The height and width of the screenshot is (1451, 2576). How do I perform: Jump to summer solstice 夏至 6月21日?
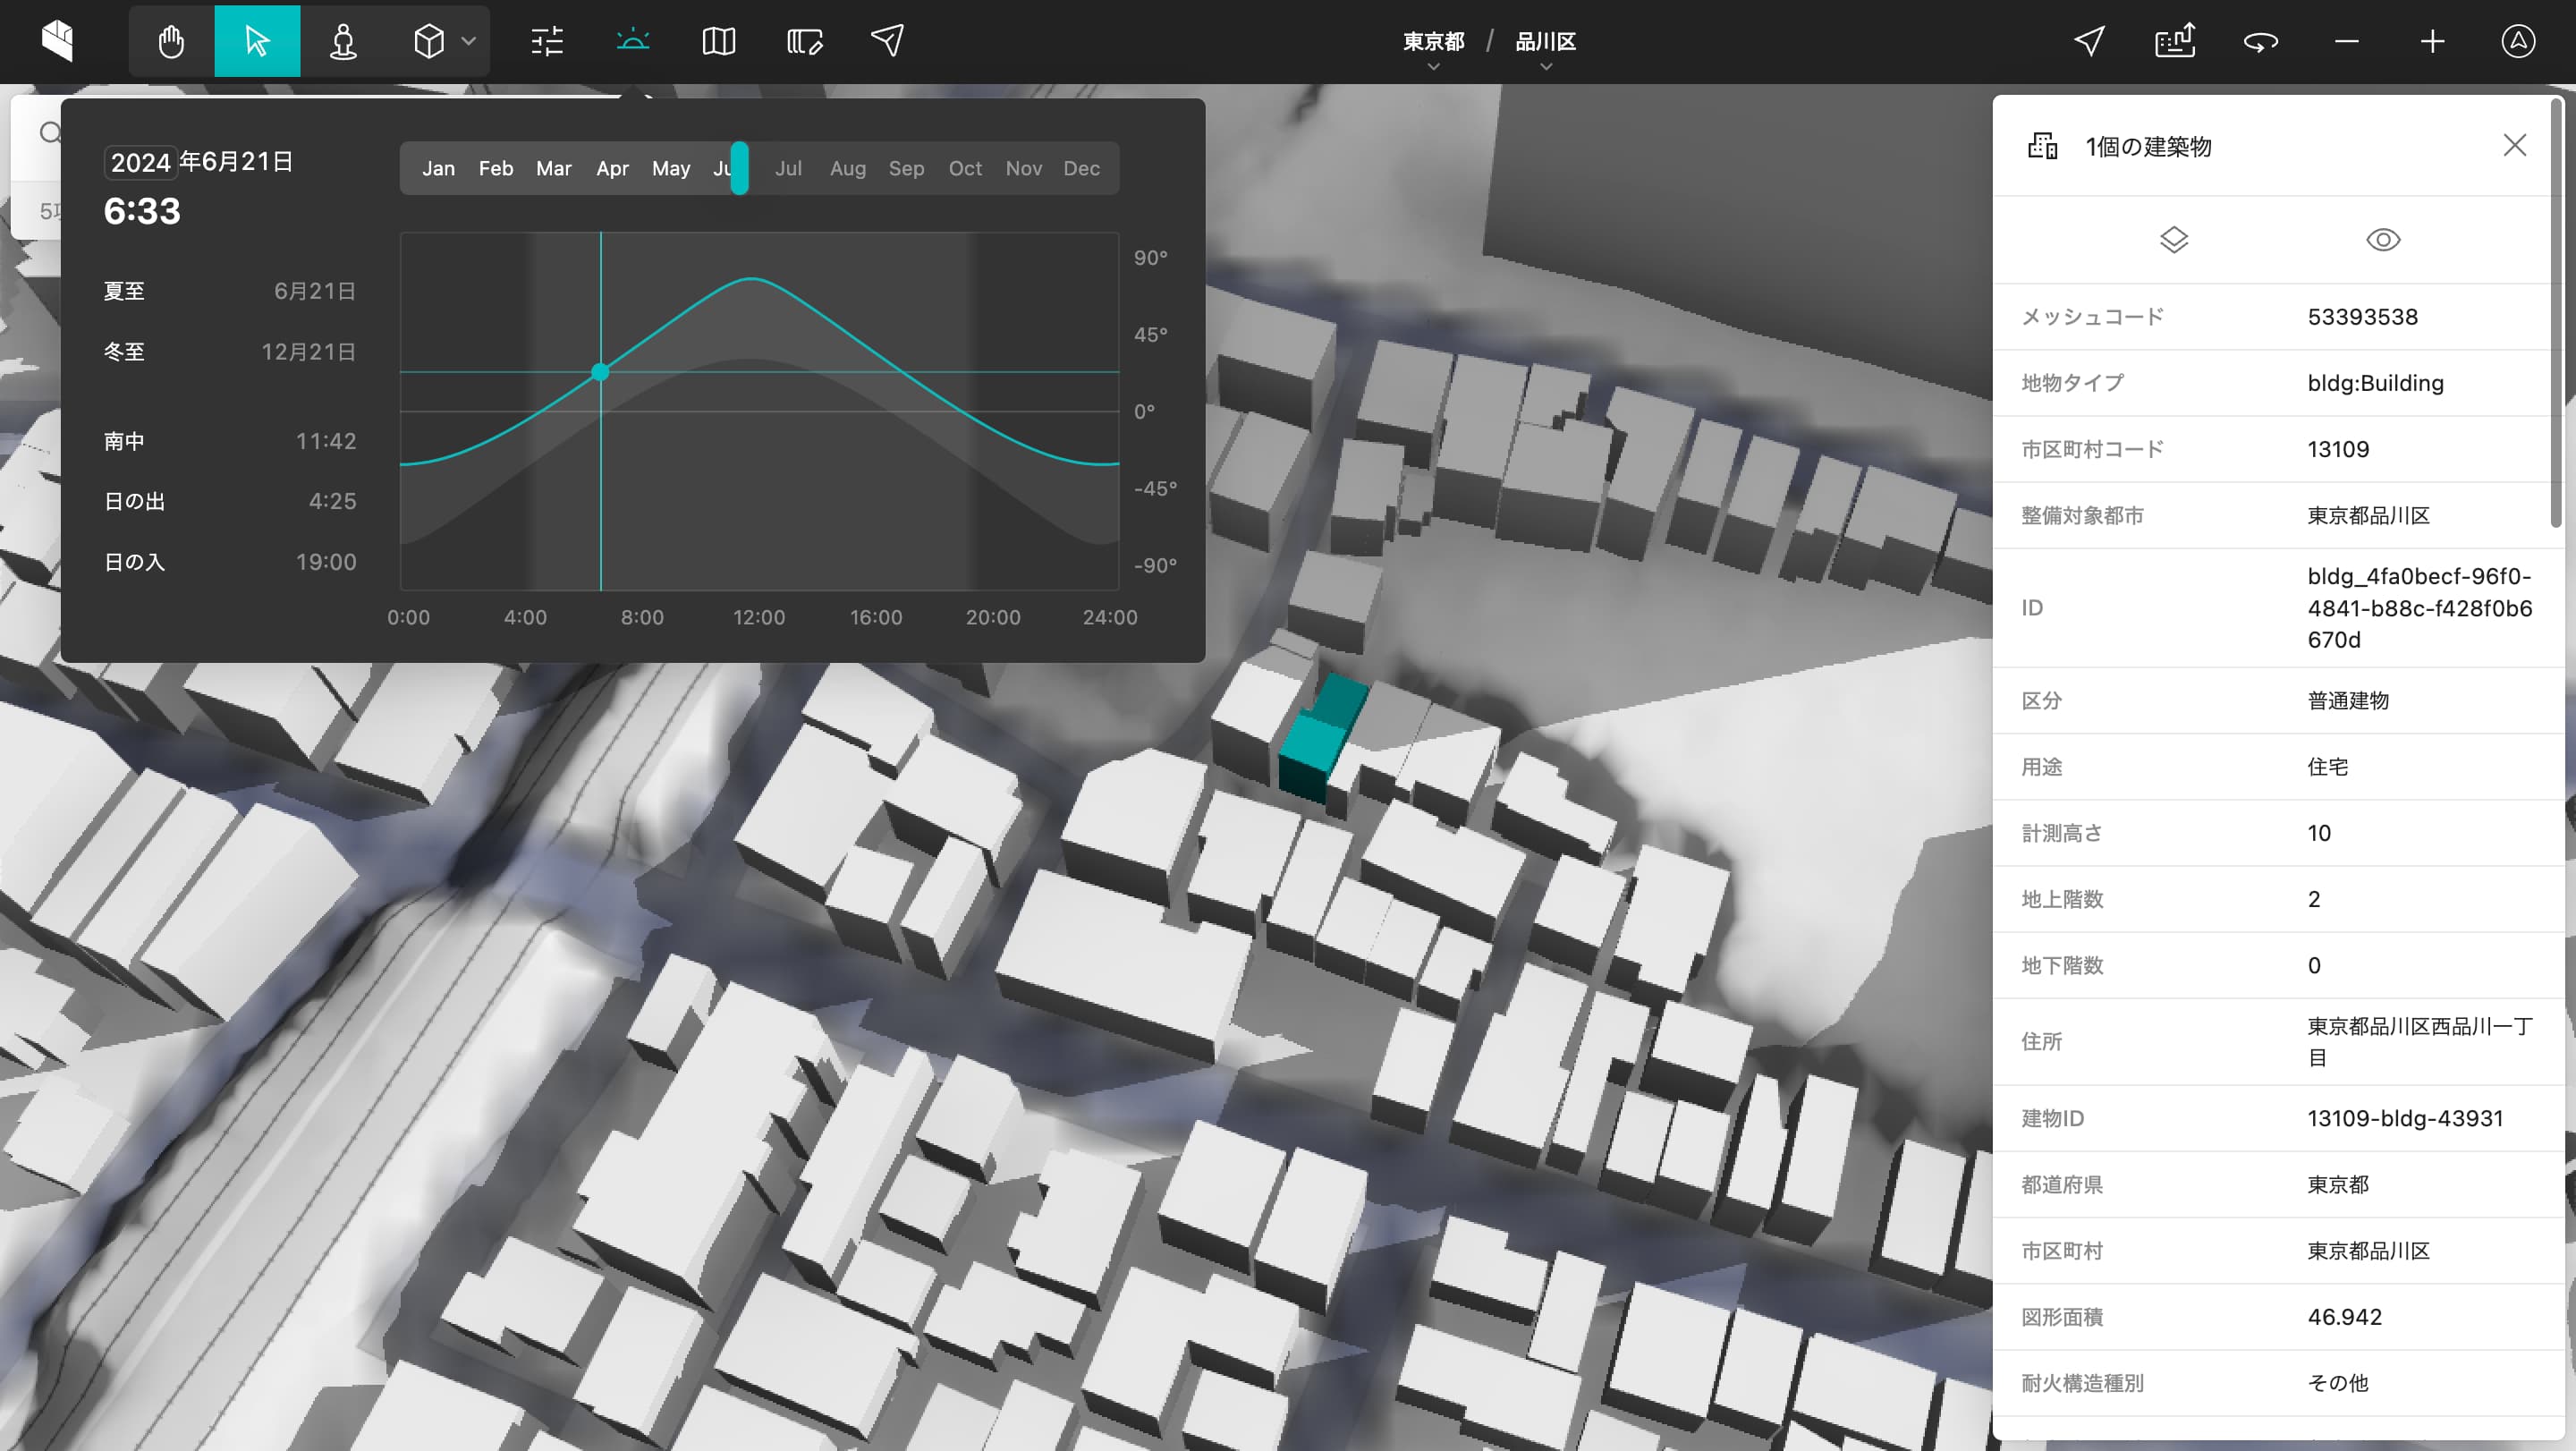click(230, 291)
